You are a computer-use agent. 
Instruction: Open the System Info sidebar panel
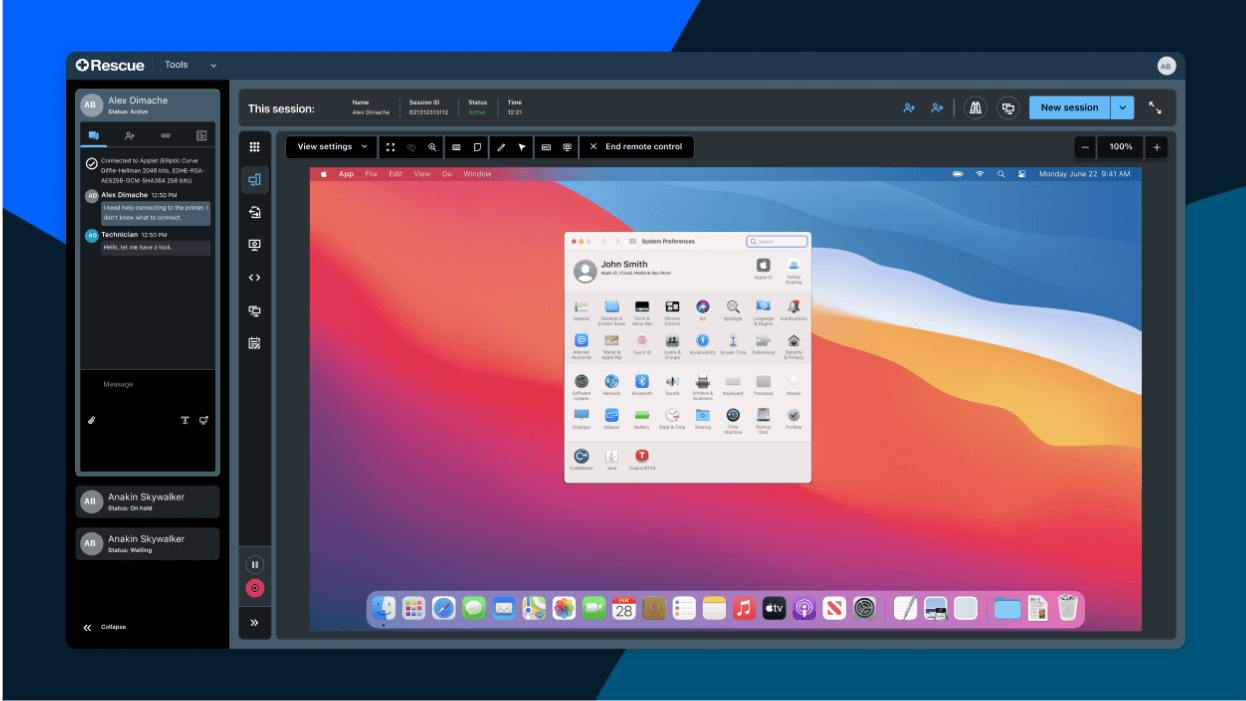pyautogui.click(x=254, y=244)
